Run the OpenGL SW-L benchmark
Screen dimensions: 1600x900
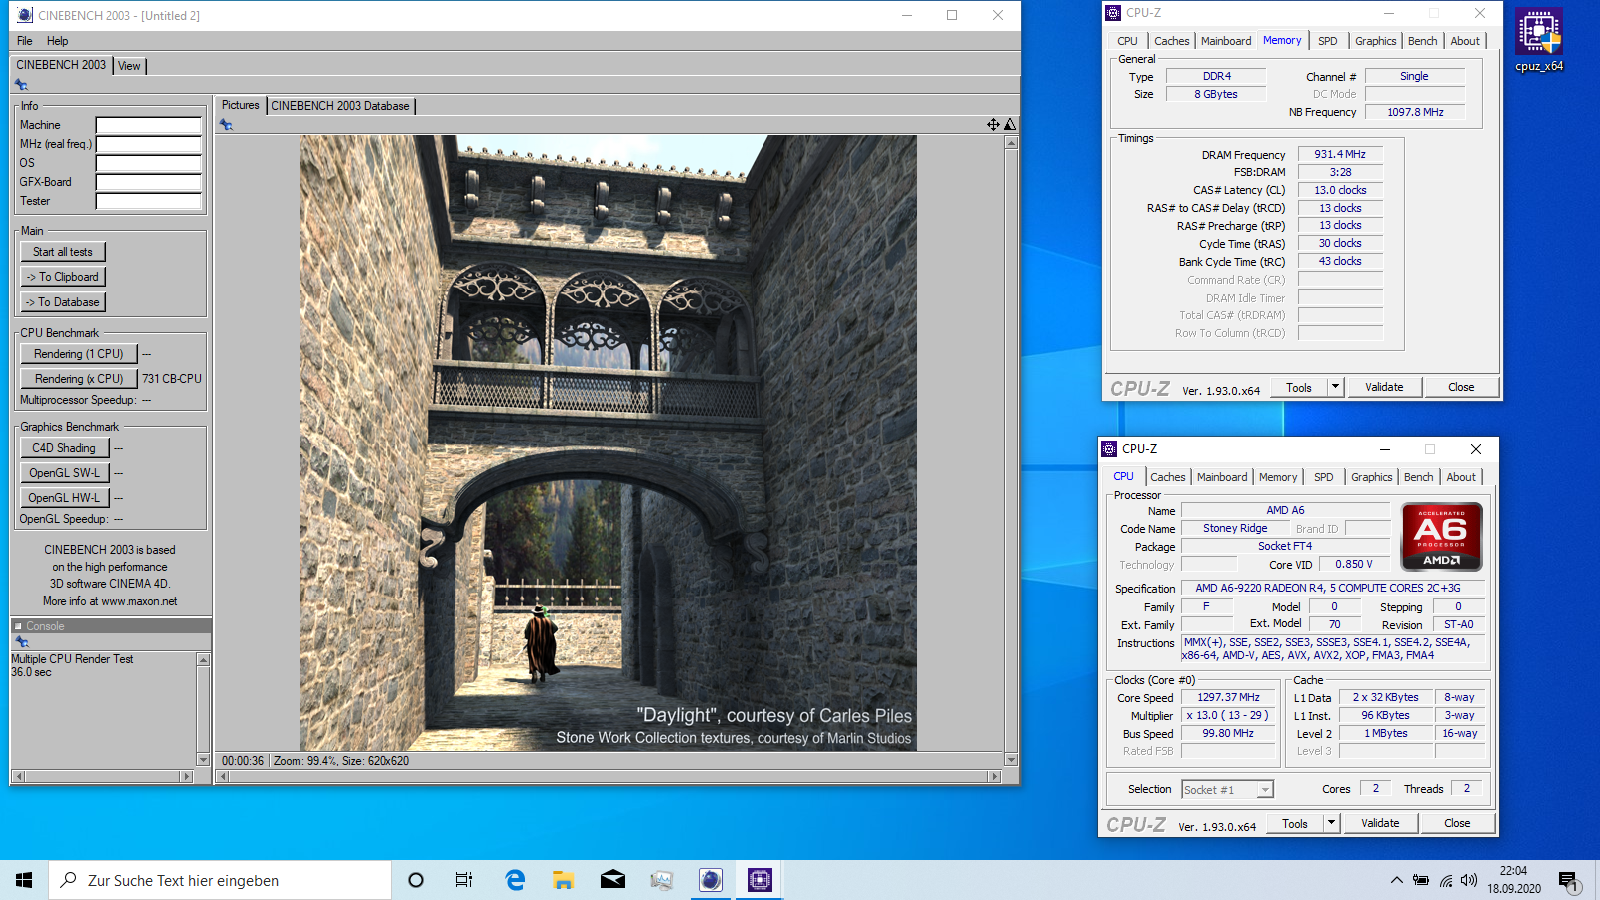(64, 473)
